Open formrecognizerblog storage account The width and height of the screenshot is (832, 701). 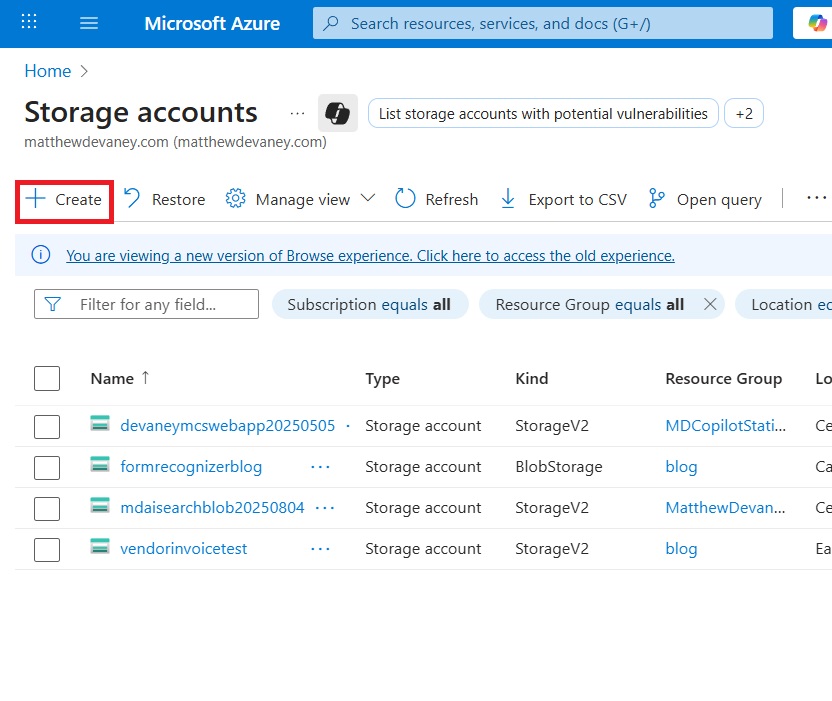(191, 466)
